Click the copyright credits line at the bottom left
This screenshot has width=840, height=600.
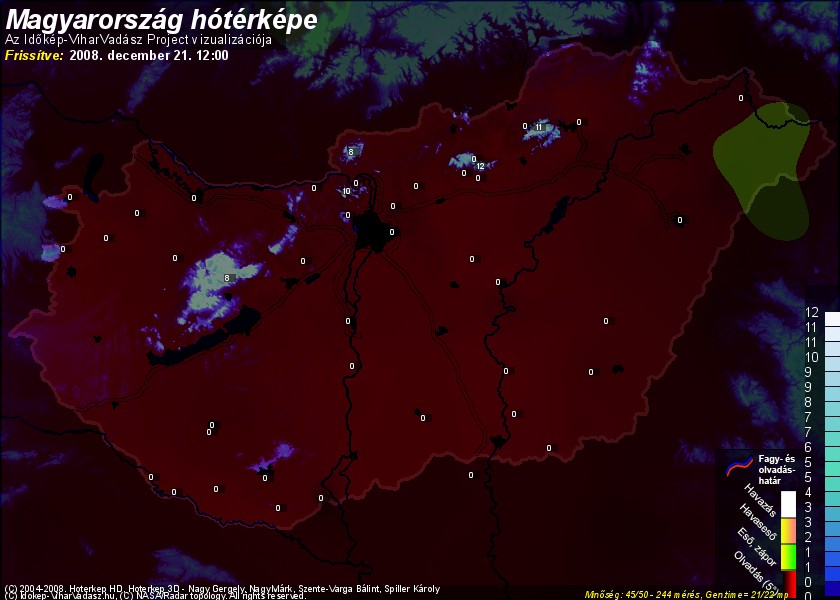[x=220, y=589]
